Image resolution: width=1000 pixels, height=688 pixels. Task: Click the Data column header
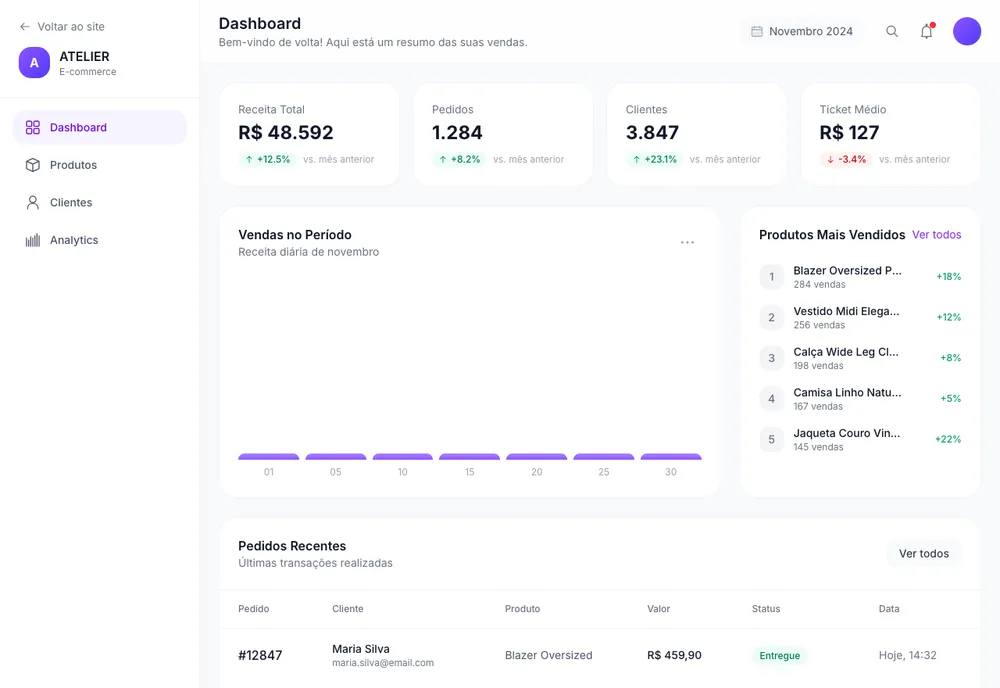pyautogui.click(x=889, y=609)
